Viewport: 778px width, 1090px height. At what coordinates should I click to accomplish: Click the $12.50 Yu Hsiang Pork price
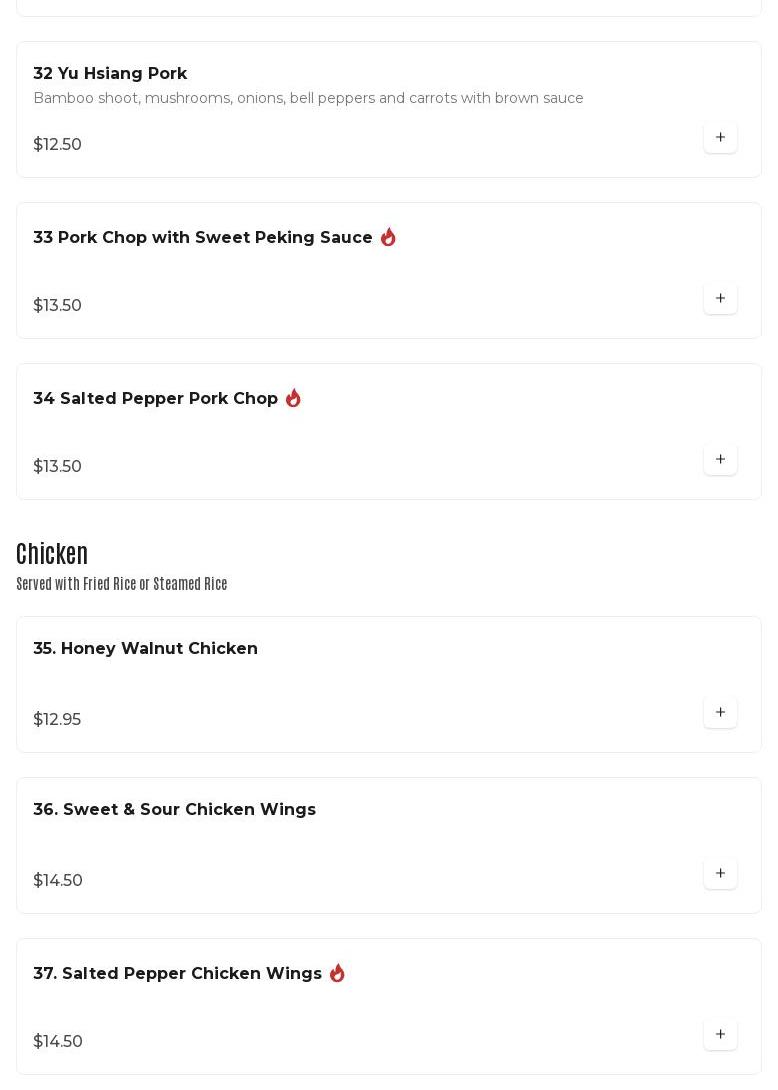tap(57, 144)
